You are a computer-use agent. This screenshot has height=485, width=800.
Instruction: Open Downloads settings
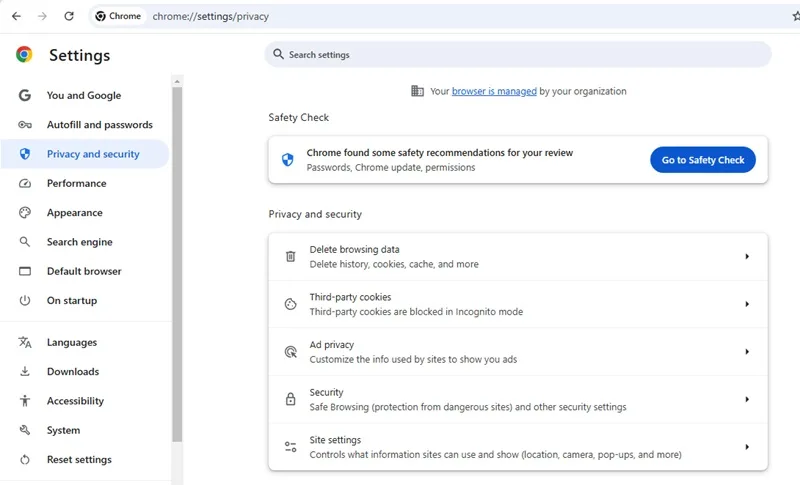[85, 371]
